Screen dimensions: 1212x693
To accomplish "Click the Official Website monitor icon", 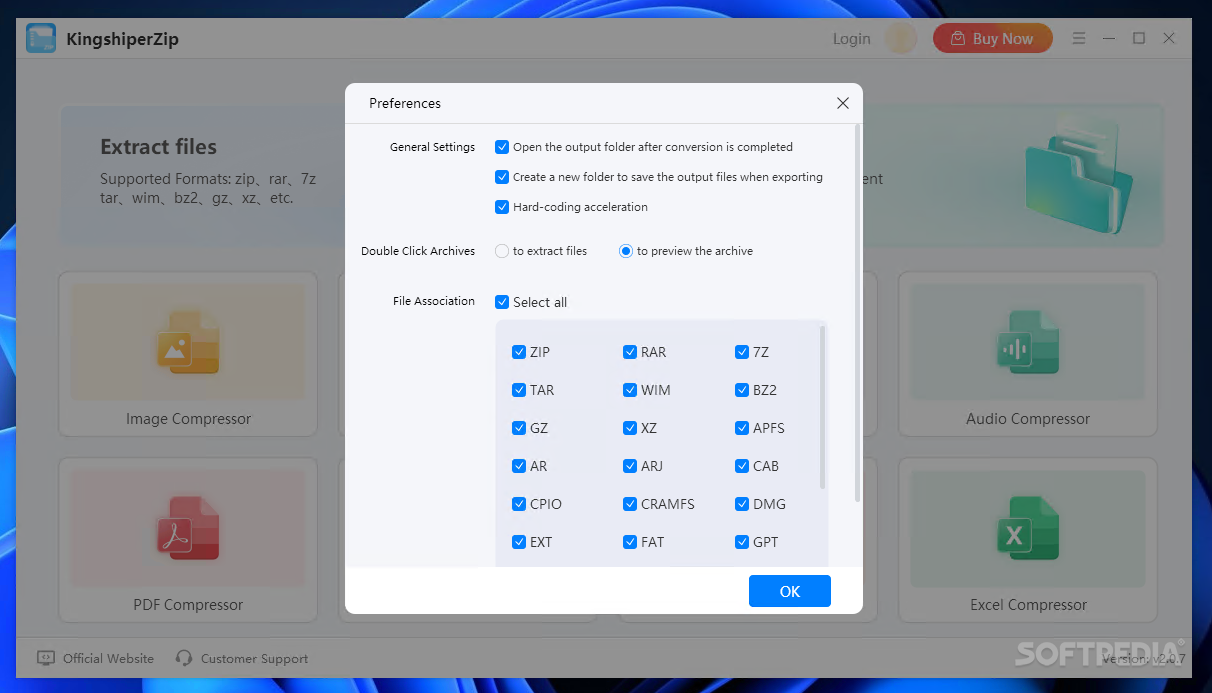I will pyautogui.click(x=46, y=658).
